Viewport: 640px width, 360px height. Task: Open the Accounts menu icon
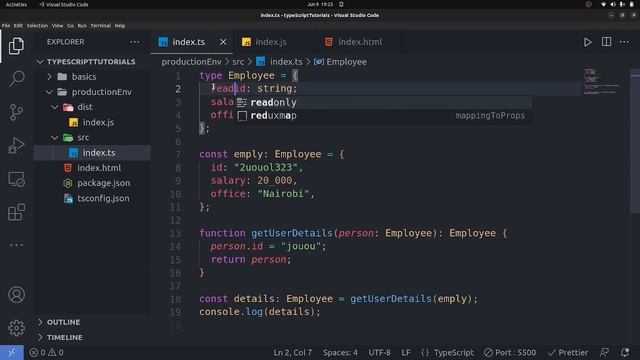point(16,295)
